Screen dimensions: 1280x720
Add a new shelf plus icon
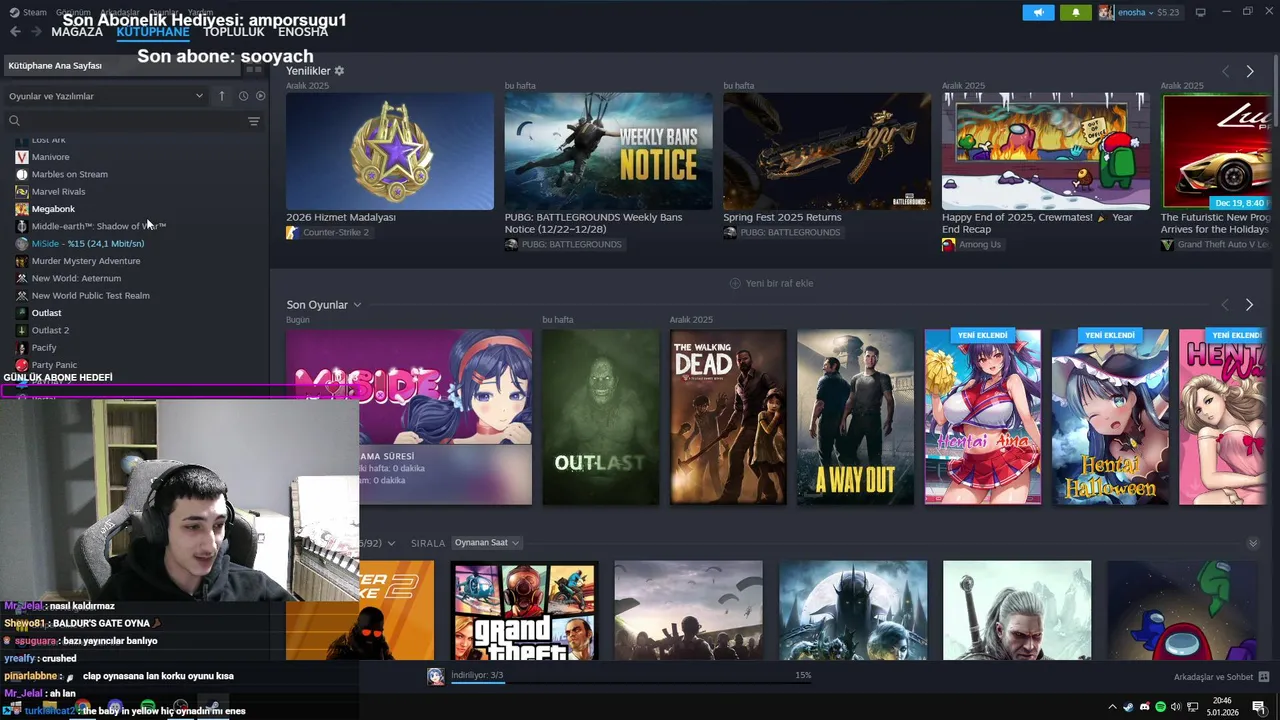point(735,283)
